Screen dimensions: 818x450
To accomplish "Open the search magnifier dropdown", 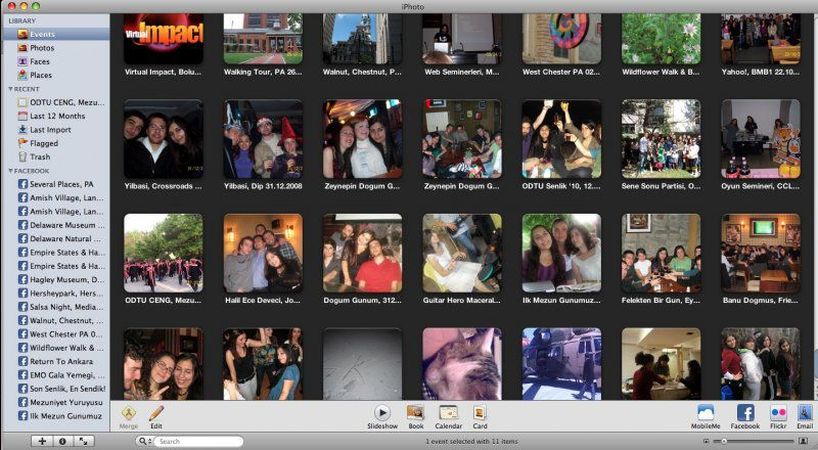I will [x=146, y=441].
